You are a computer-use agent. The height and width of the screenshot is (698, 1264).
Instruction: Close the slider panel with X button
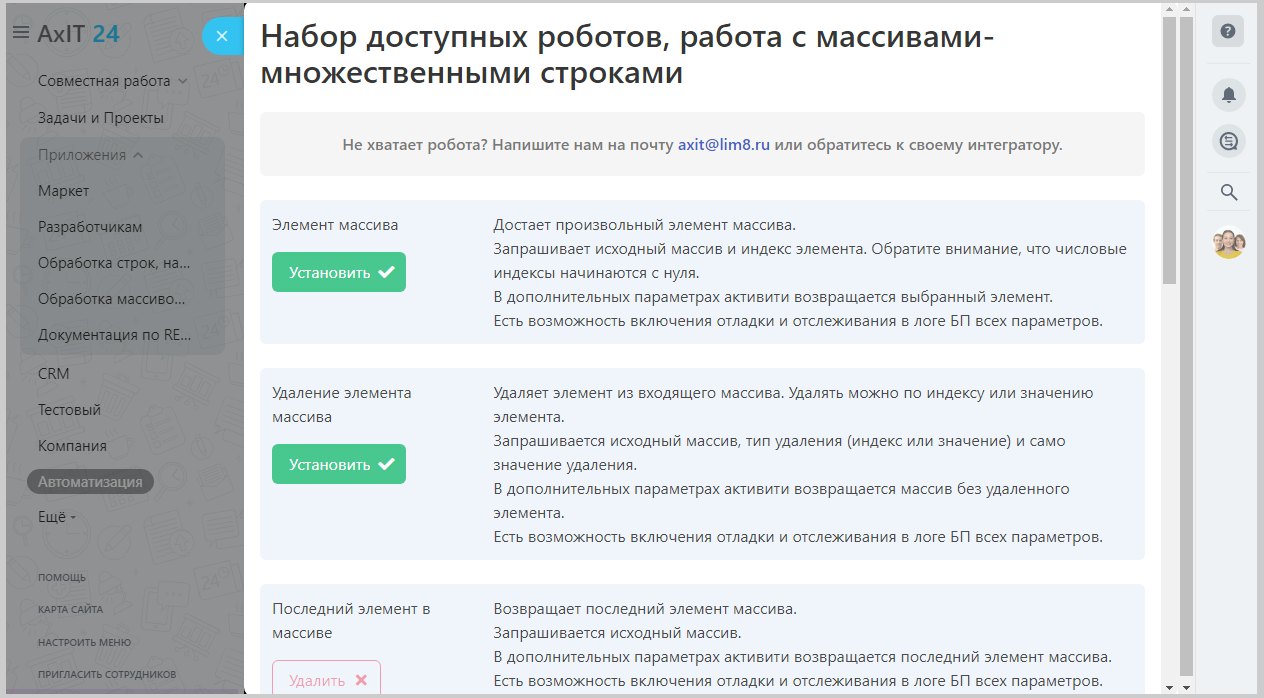(222, 37)
